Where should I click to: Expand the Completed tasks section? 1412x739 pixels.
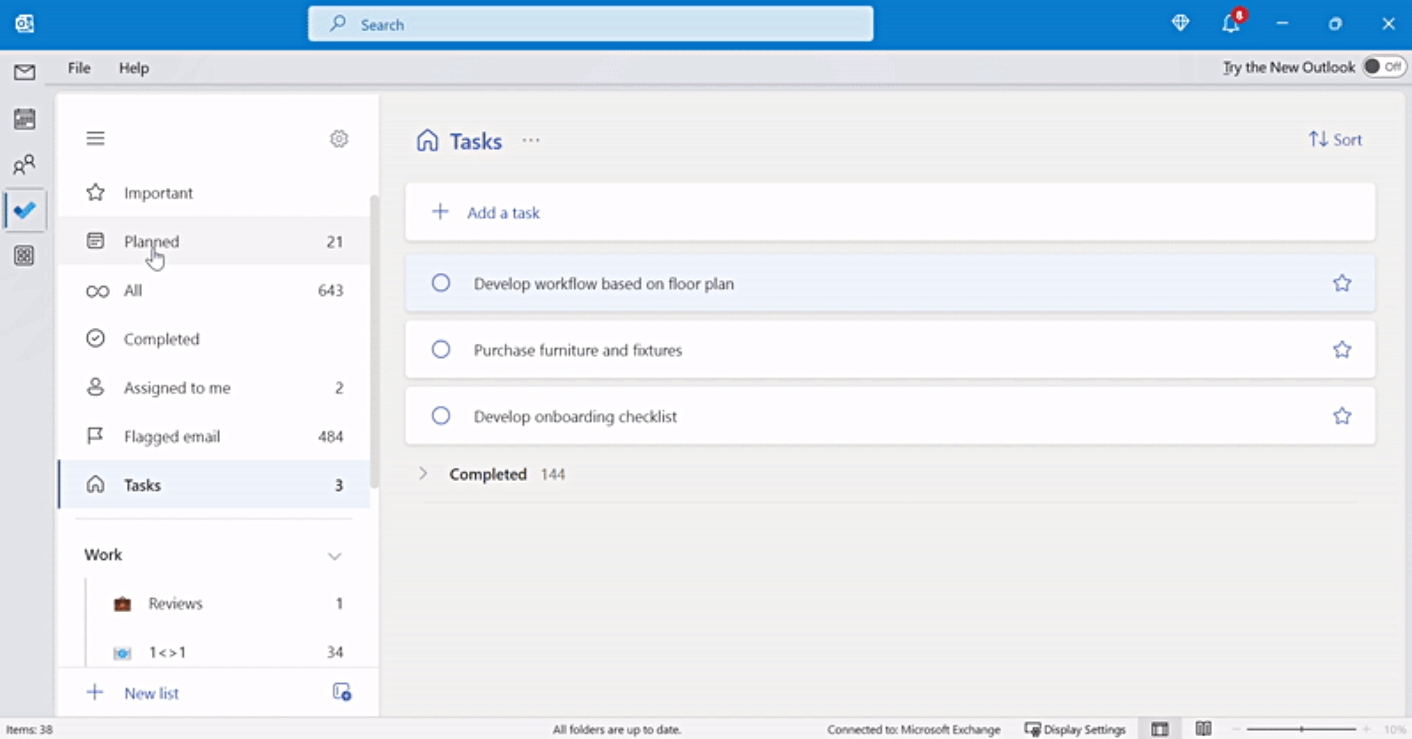point(422,473)
